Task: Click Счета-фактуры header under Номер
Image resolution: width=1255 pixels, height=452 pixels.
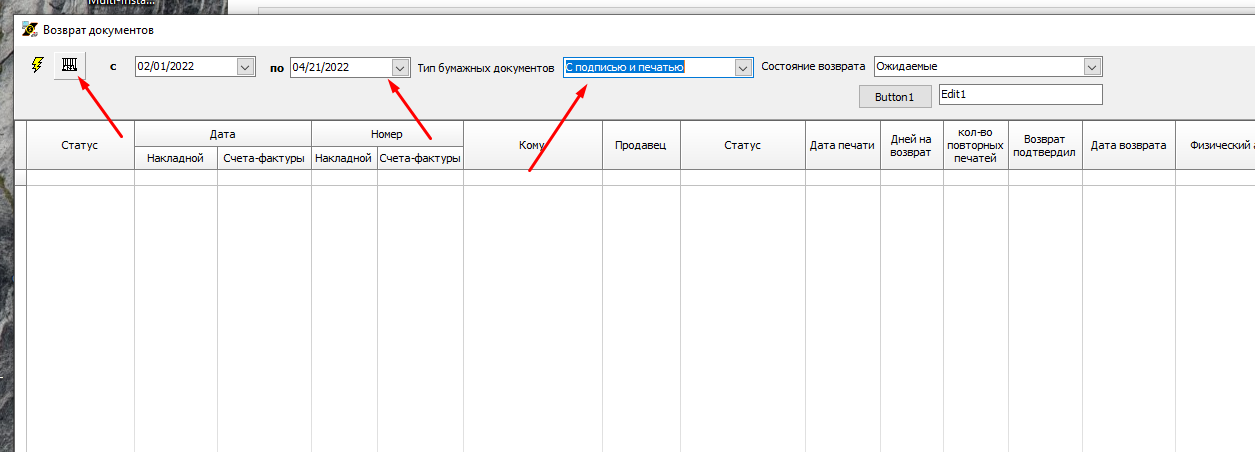Action: point(420,158)
